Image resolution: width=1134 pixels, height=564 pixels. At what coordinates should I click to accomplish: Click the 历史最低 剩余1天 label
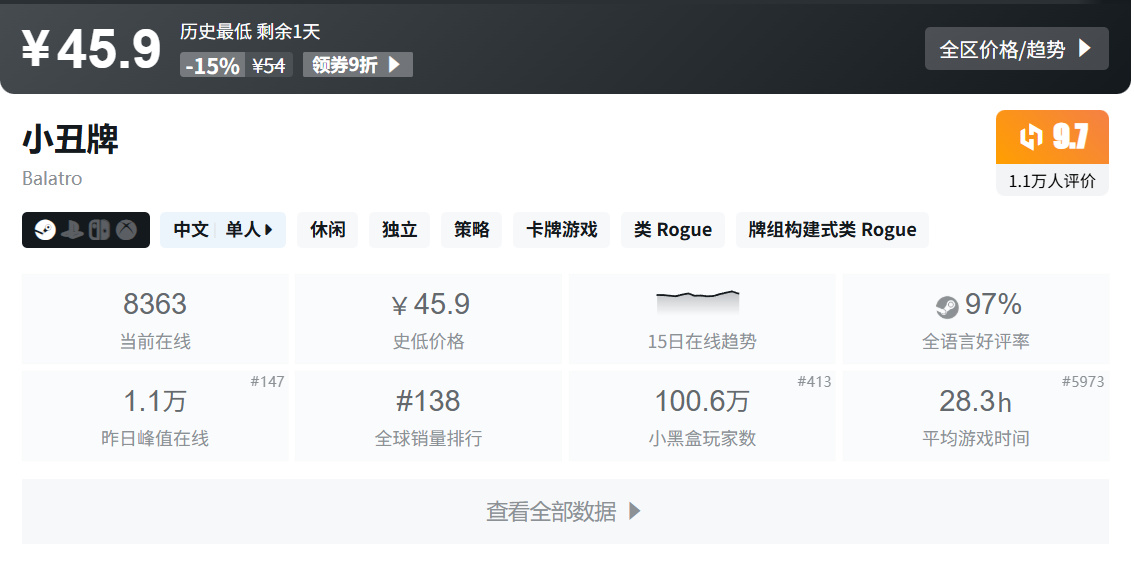click(250, 32)
